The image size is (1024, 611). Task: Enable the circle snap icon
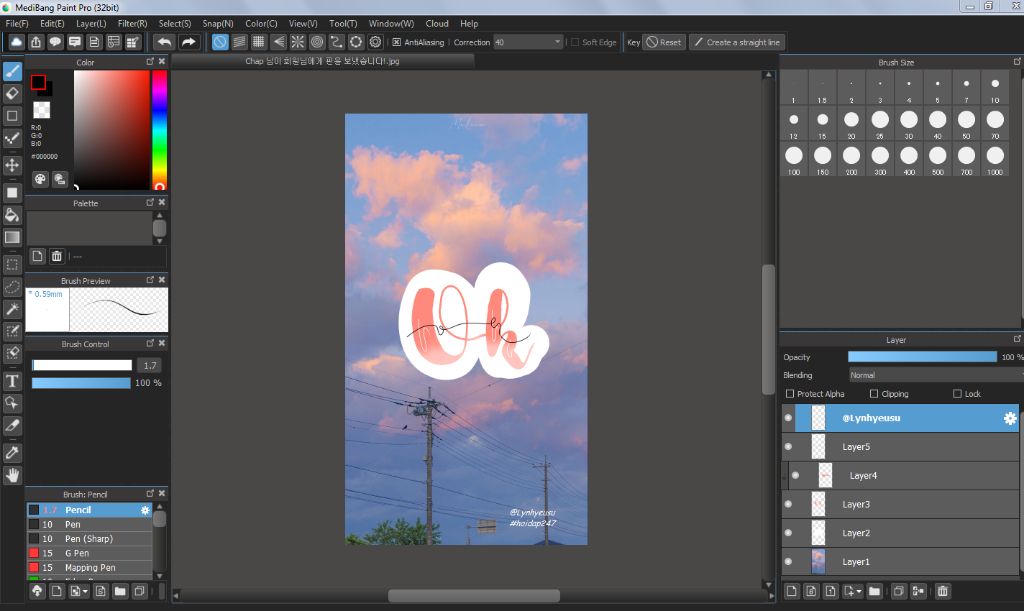click(317, 42)
